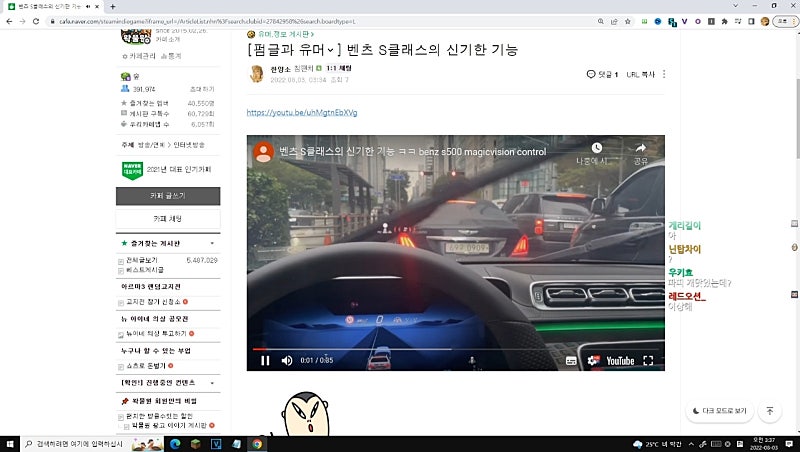Copy the post URL
The image size is (800, 452).
tap(640, 74)
